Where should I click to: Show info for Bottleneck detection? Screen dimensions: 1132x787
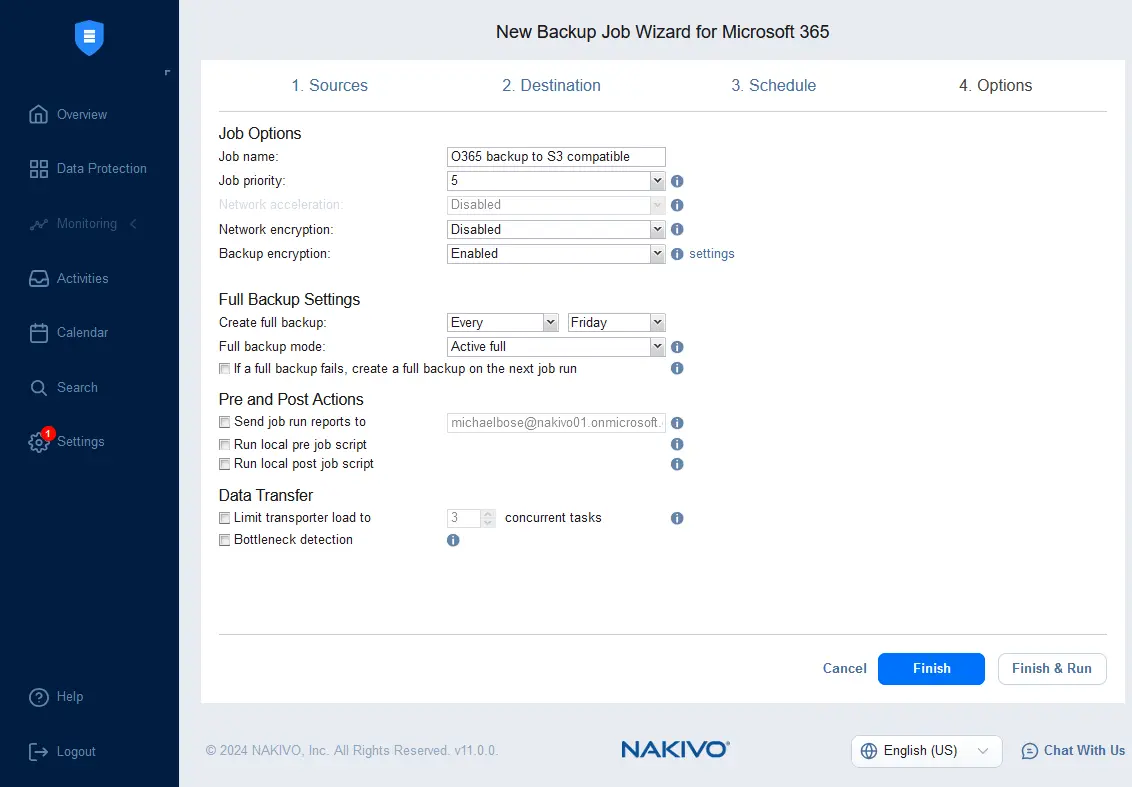click(453, 540)
